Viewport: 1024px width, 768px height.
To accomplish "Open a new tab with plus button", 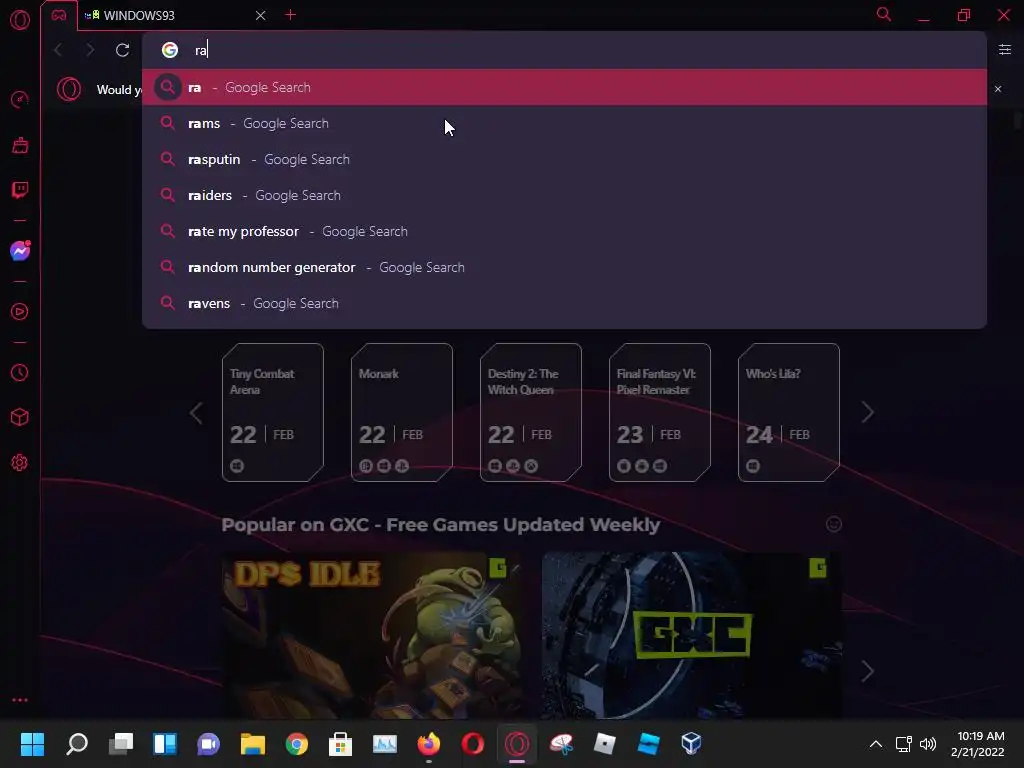I will pos(291,15).
